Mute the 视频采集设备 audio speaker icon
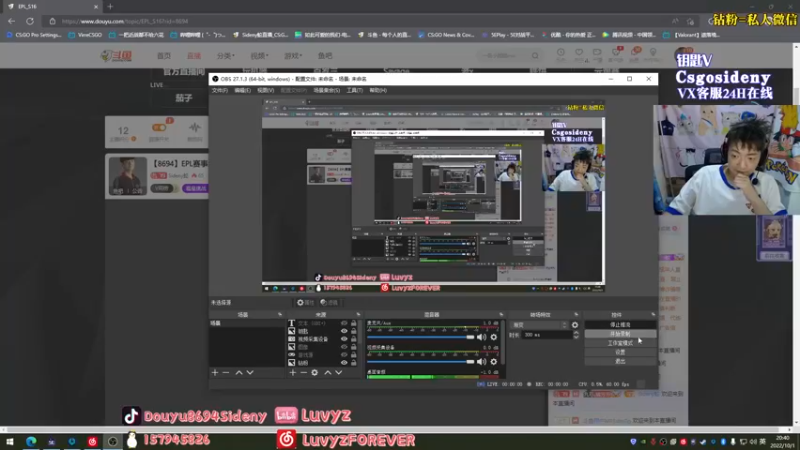 [482, 362]
